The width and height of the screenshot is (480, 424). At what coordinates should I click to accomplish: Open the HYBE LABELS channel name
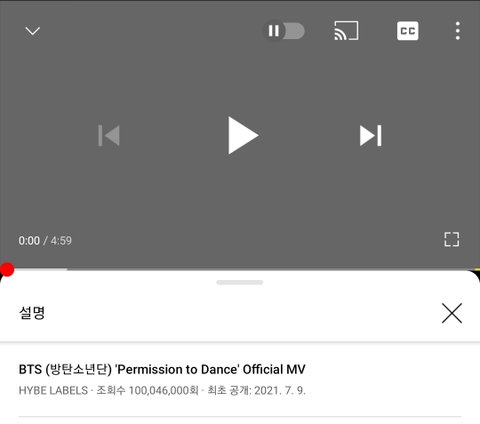tap(53, 390)
